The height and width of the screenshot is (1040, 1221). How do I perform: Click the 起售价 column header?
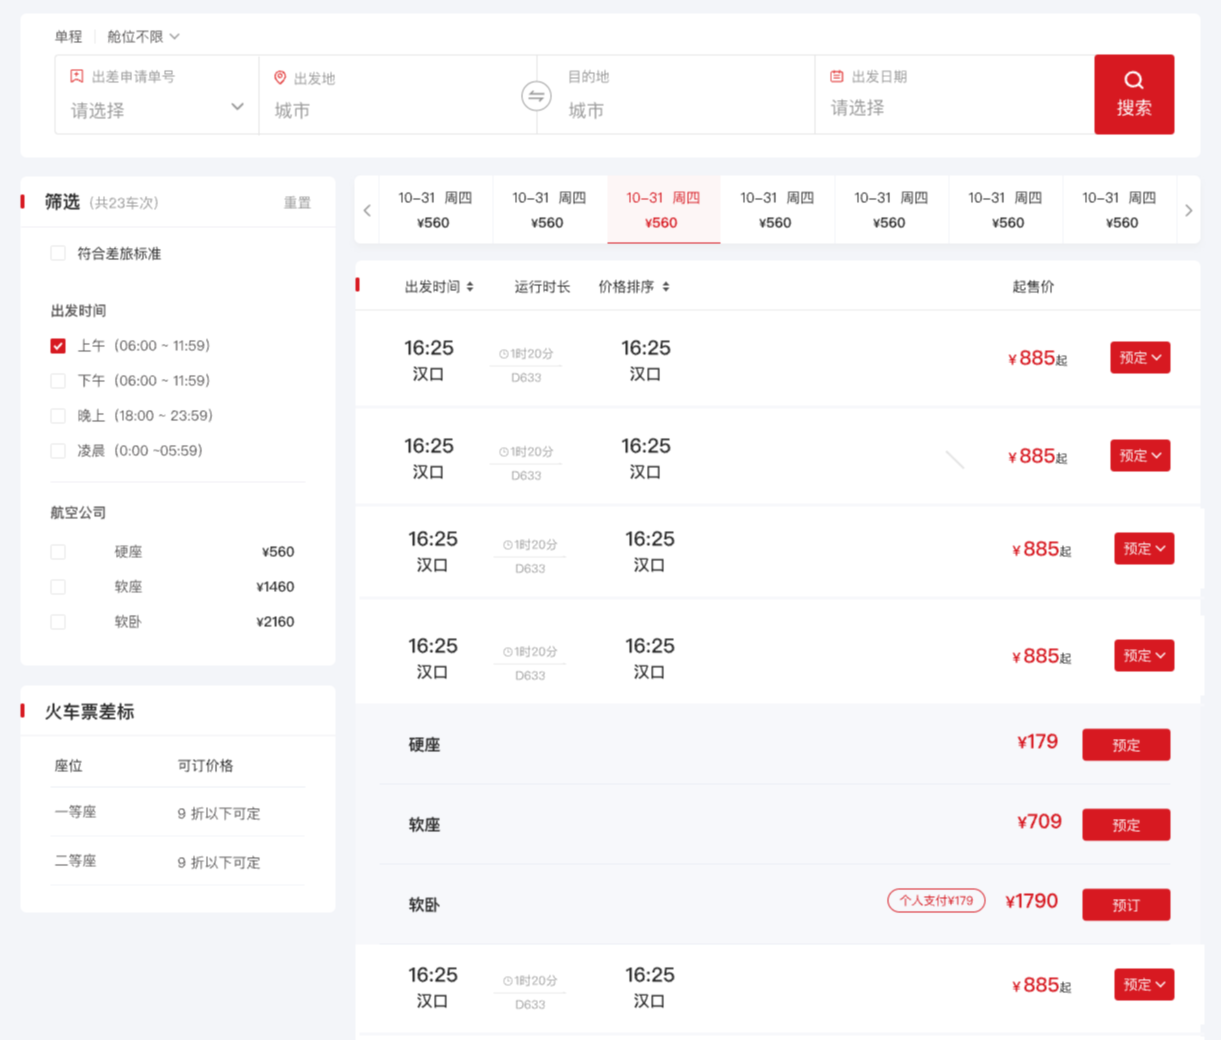coord(1033,287)
